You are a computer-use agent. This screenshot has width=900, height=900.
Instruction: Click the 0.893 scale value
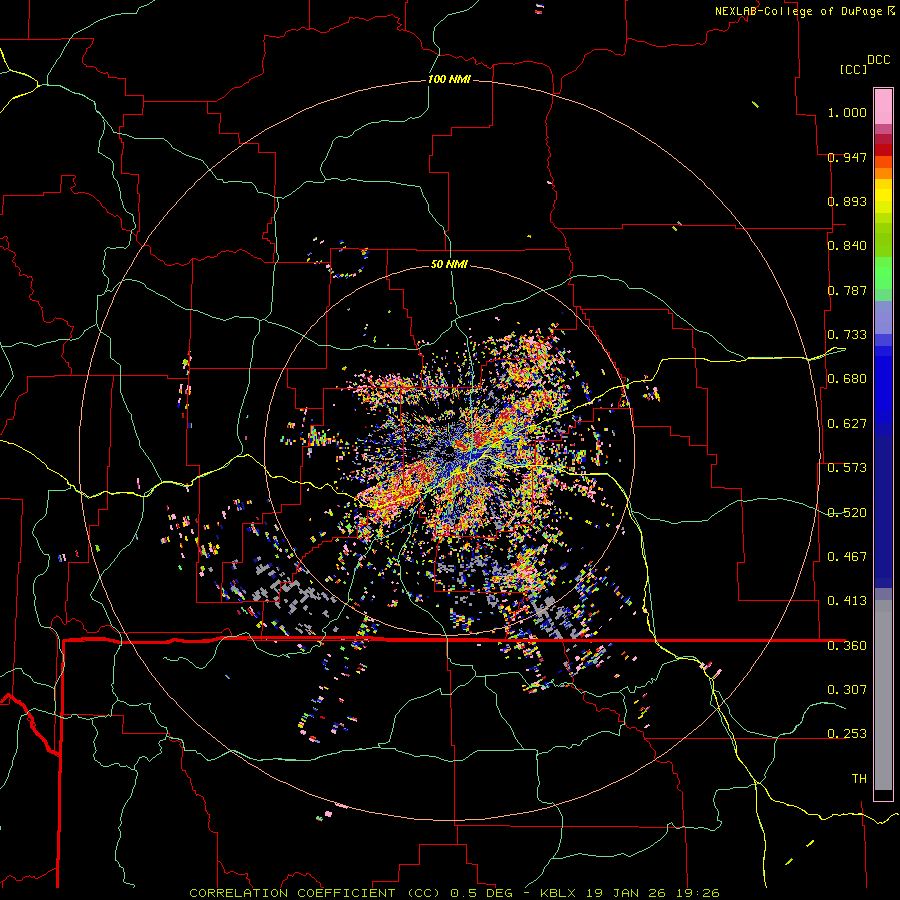coord(847,201)
